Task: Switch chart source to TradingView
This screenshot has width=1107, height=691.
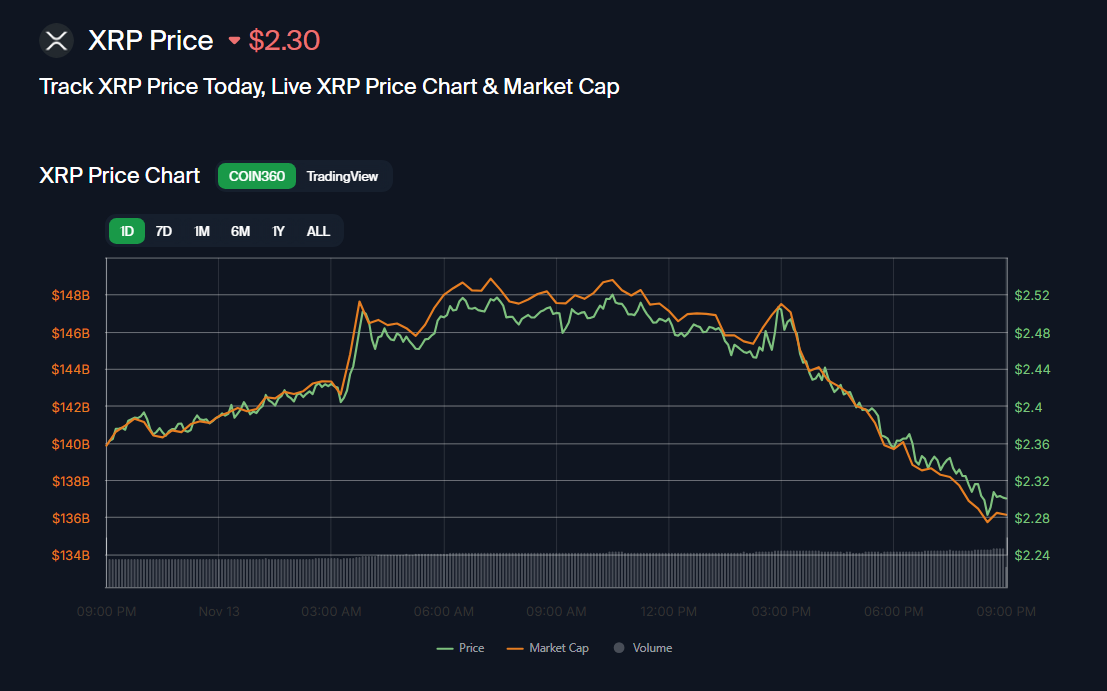Action: 342,176
